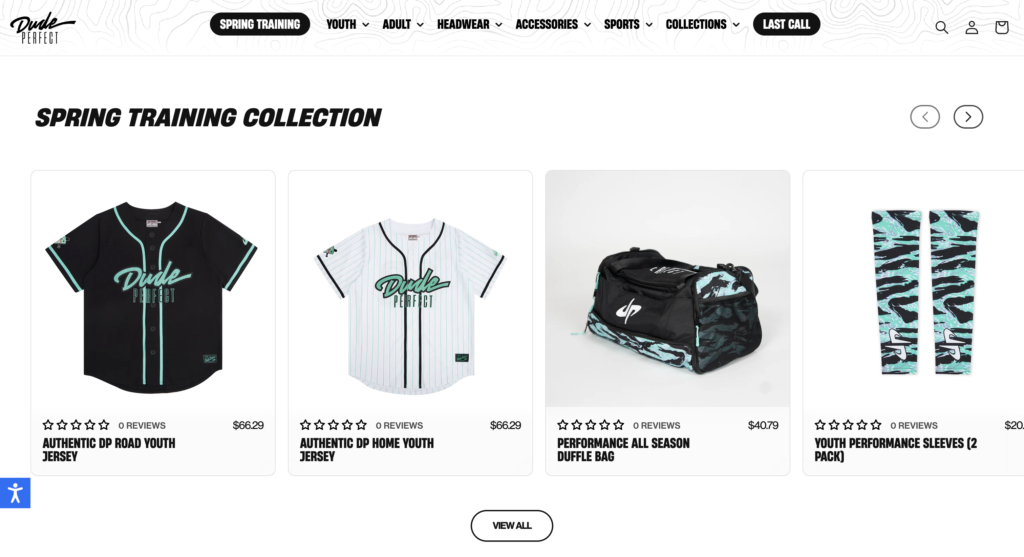The width and height of the screenshot is (1024, 557).
Task: Select the Spring Training pill button
Action: tap(260, 24)
